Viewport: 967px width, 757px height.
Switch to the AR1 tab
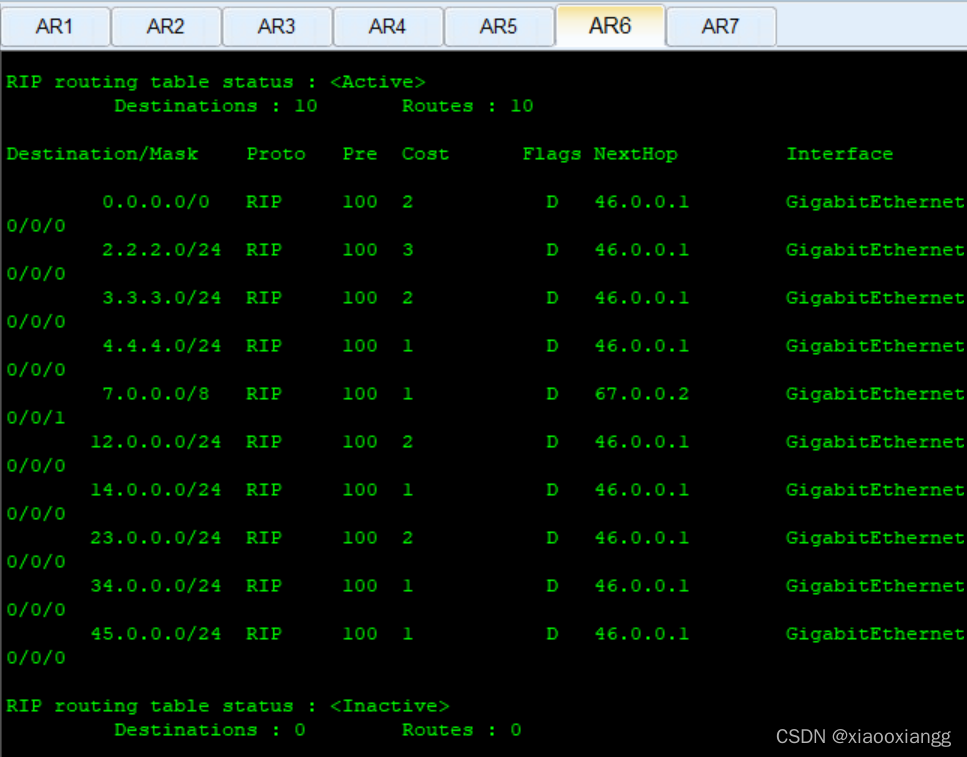pyautogui.click(x=55, y=26)
